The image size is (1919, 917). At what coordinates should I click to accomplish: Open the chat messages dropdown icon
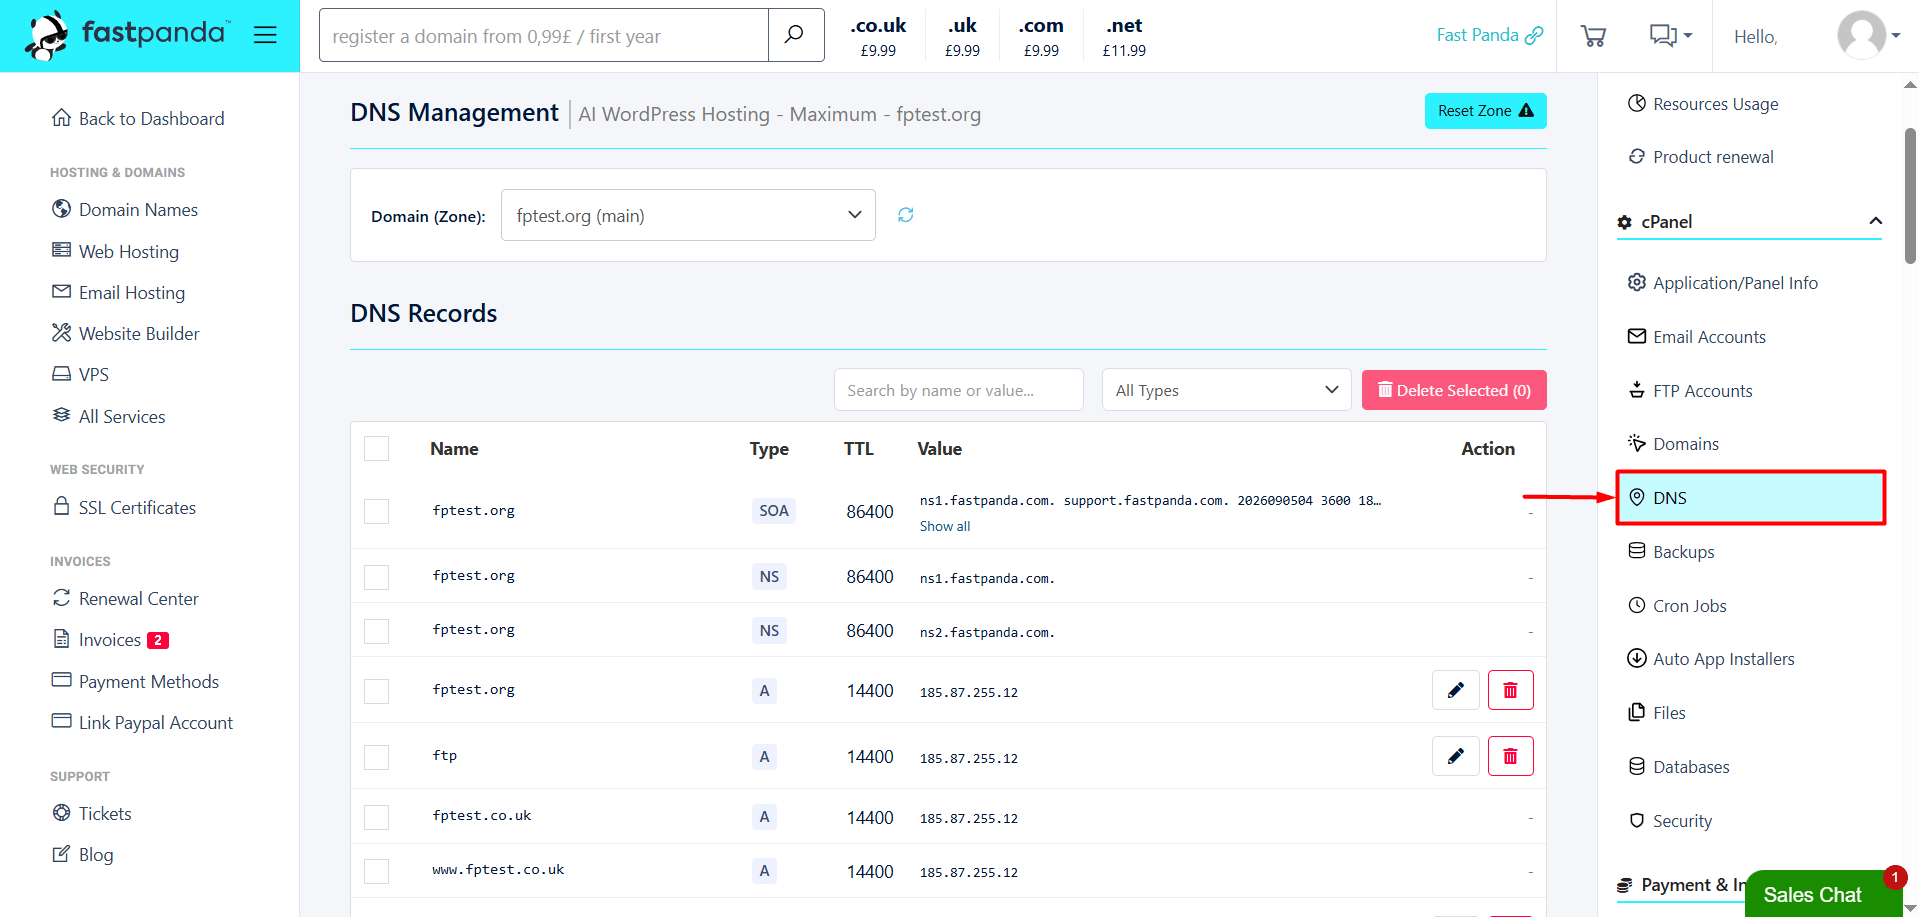[x=1670, y=36]
